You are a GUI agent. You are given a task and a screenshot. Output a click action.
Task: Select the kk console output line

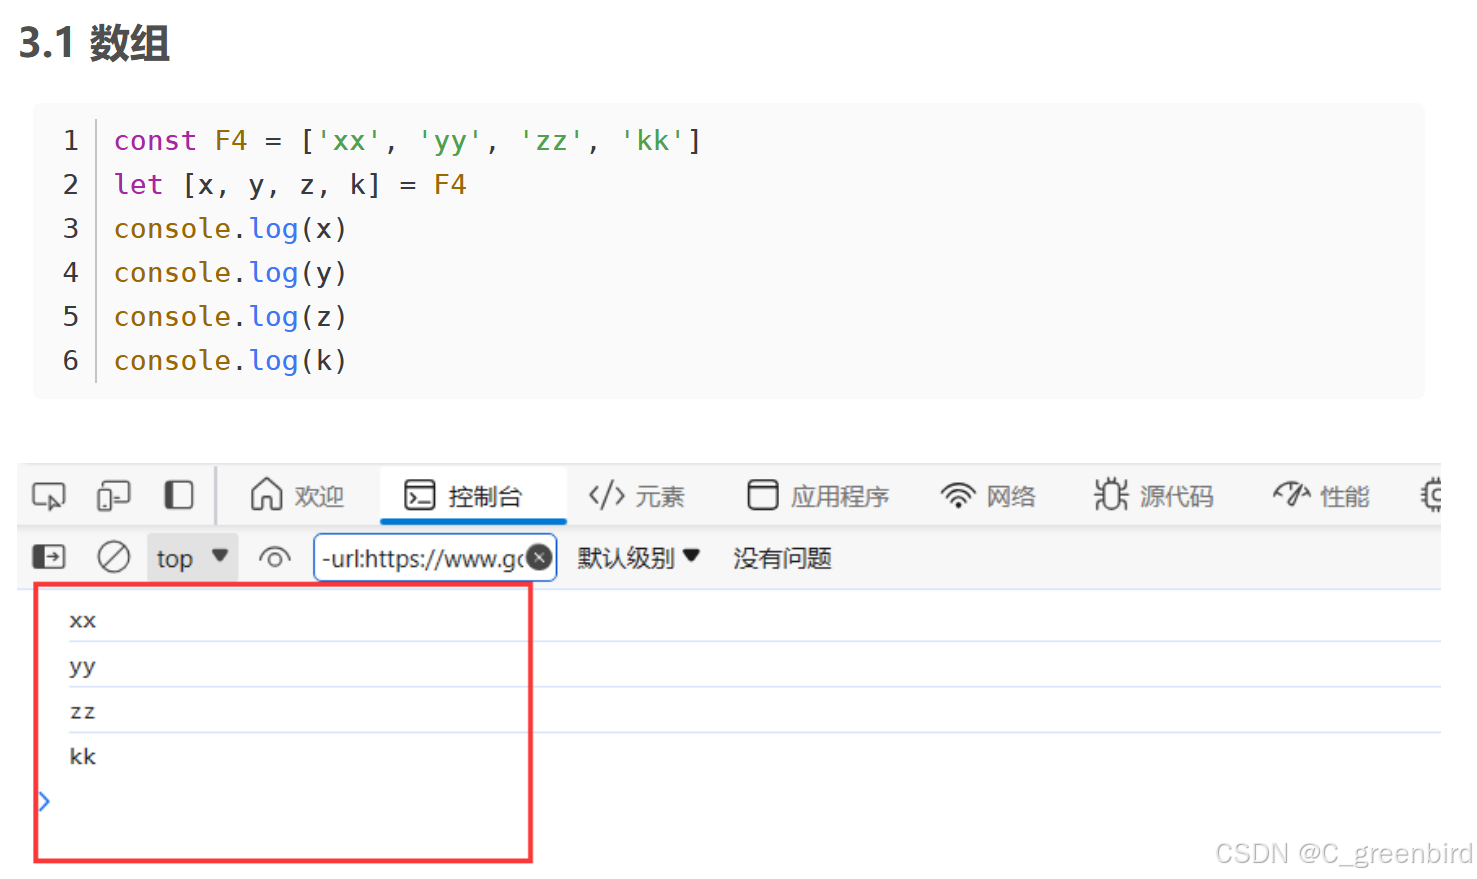click(83, 757)
